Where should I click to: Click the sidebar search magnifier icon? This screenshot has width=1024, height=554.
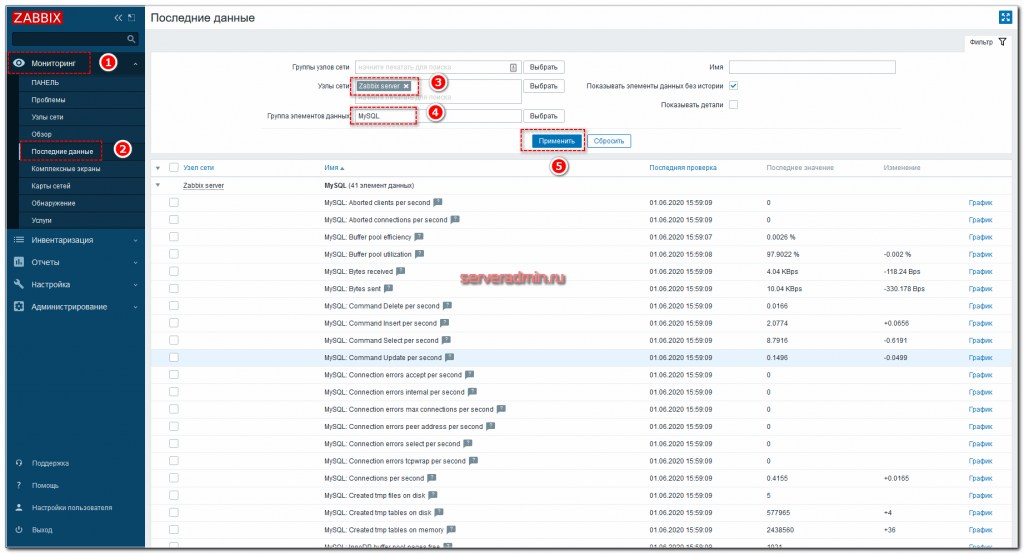point(130,39)
